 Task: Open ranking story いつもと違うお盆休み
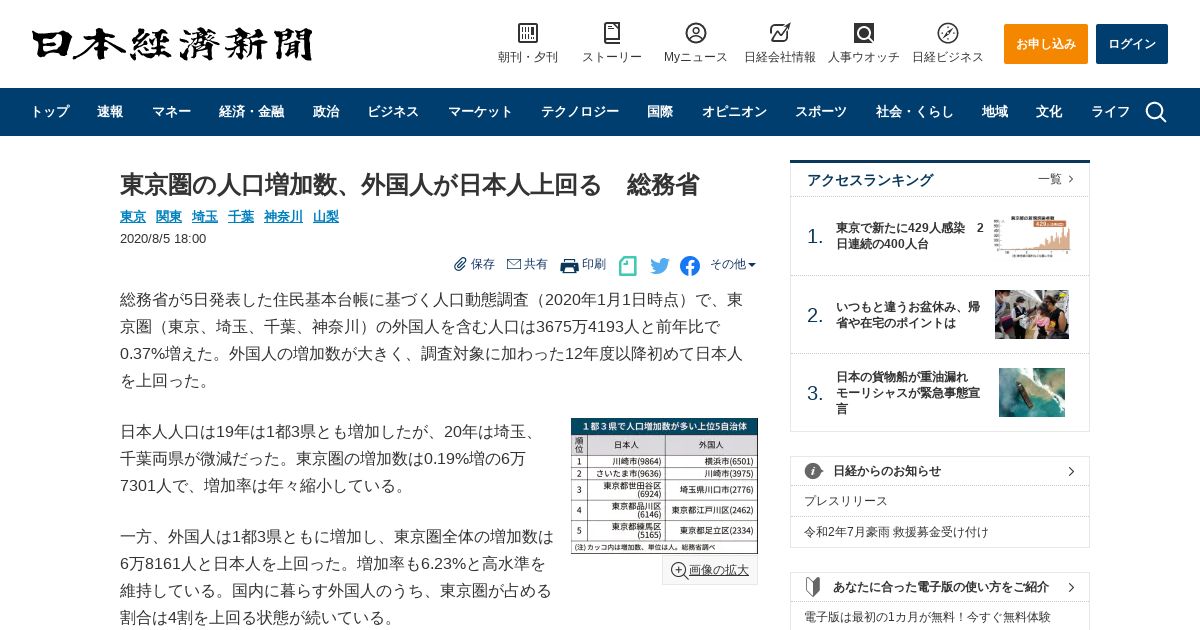(x=908, y=315)
